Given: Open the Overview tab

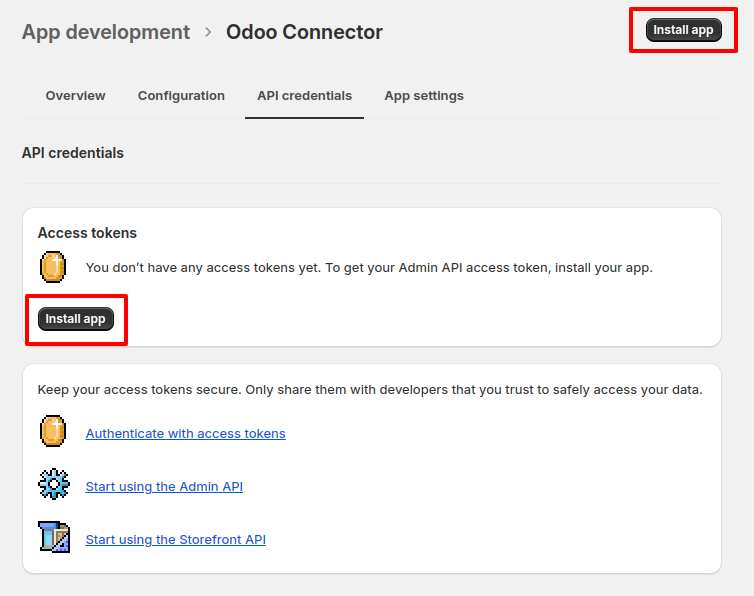Looking at the screenshot, I should click(75, 96).
